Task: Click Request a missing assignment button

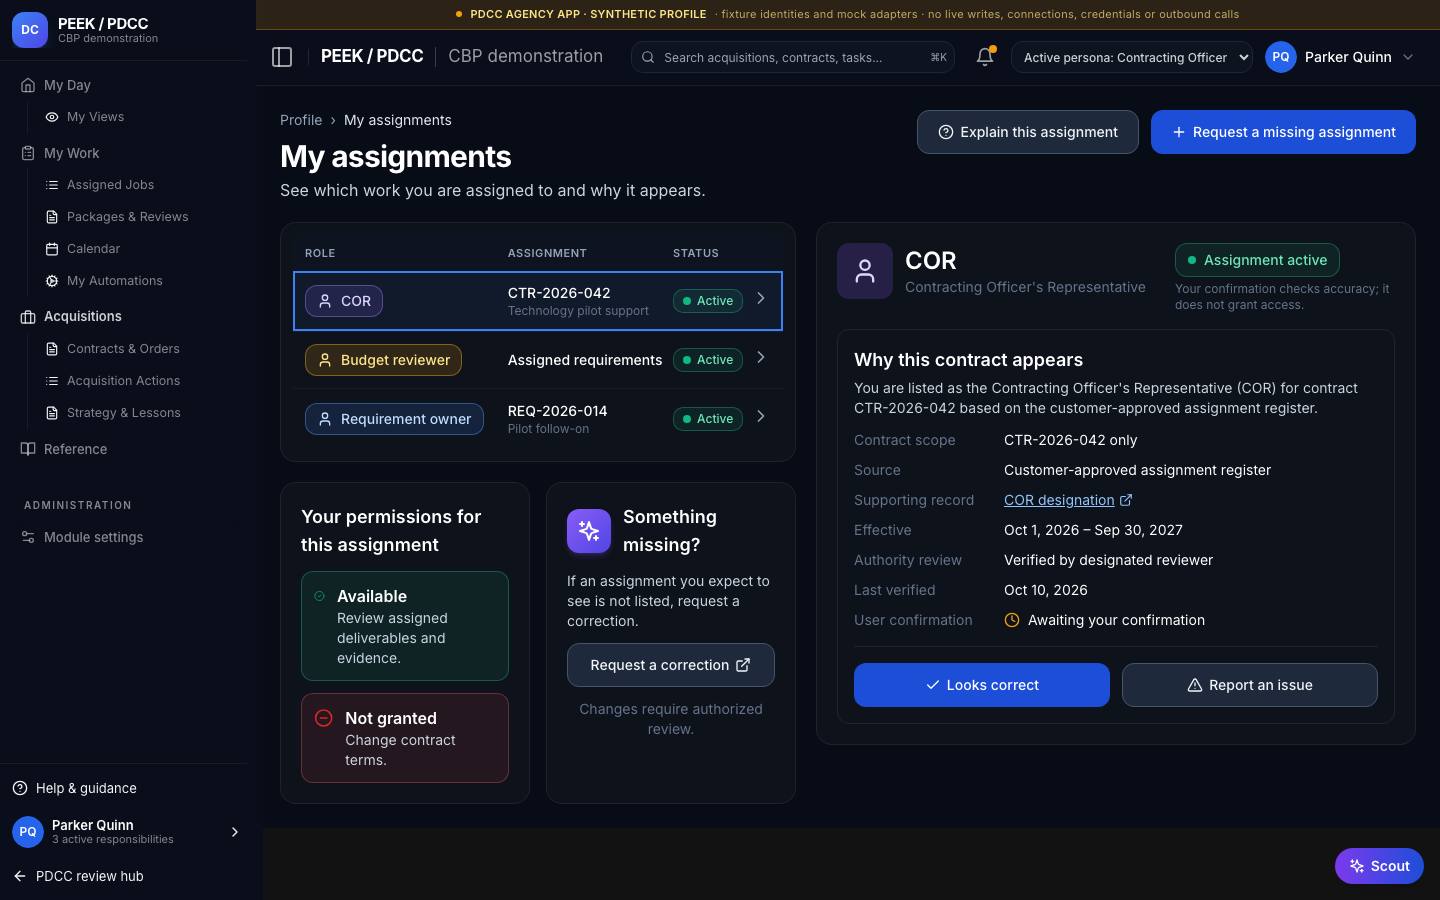Action: 1283,132
